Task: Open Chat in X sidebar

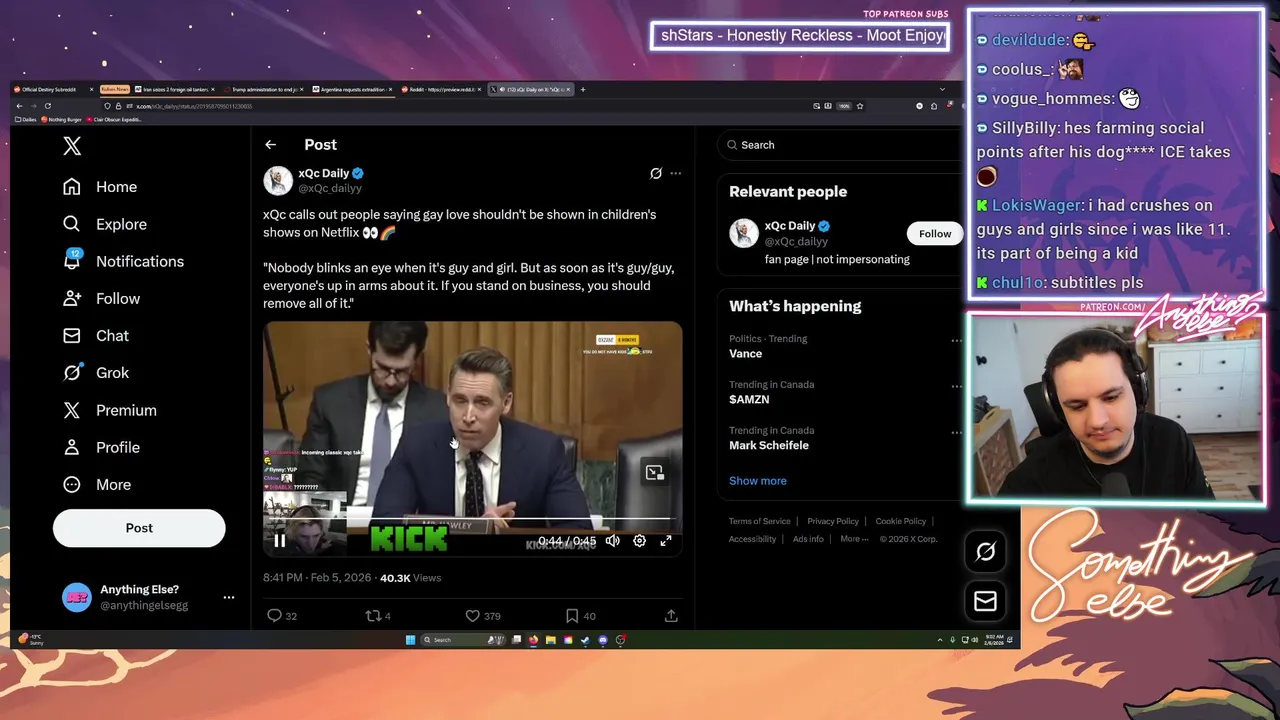Action: pyautogui.click(x=96, y=335)
